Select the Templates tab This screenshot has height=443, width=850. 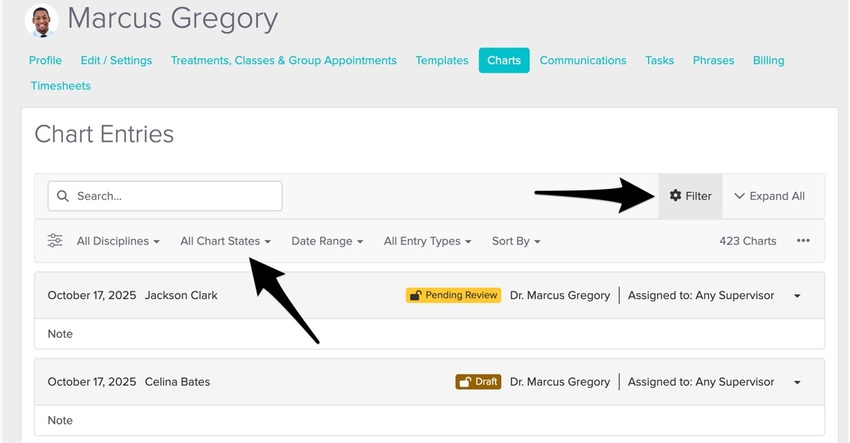442,60
